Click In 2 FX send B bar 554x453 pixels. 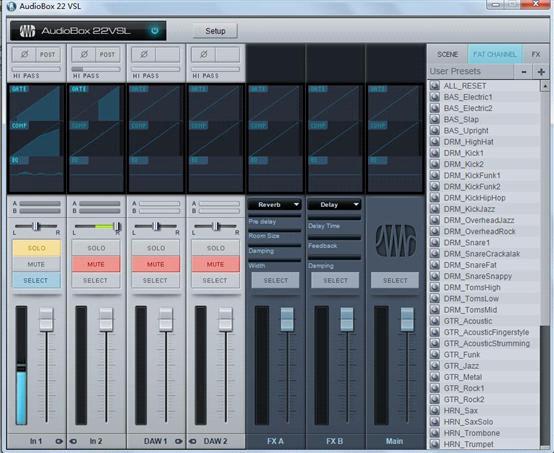click(100, 211)
